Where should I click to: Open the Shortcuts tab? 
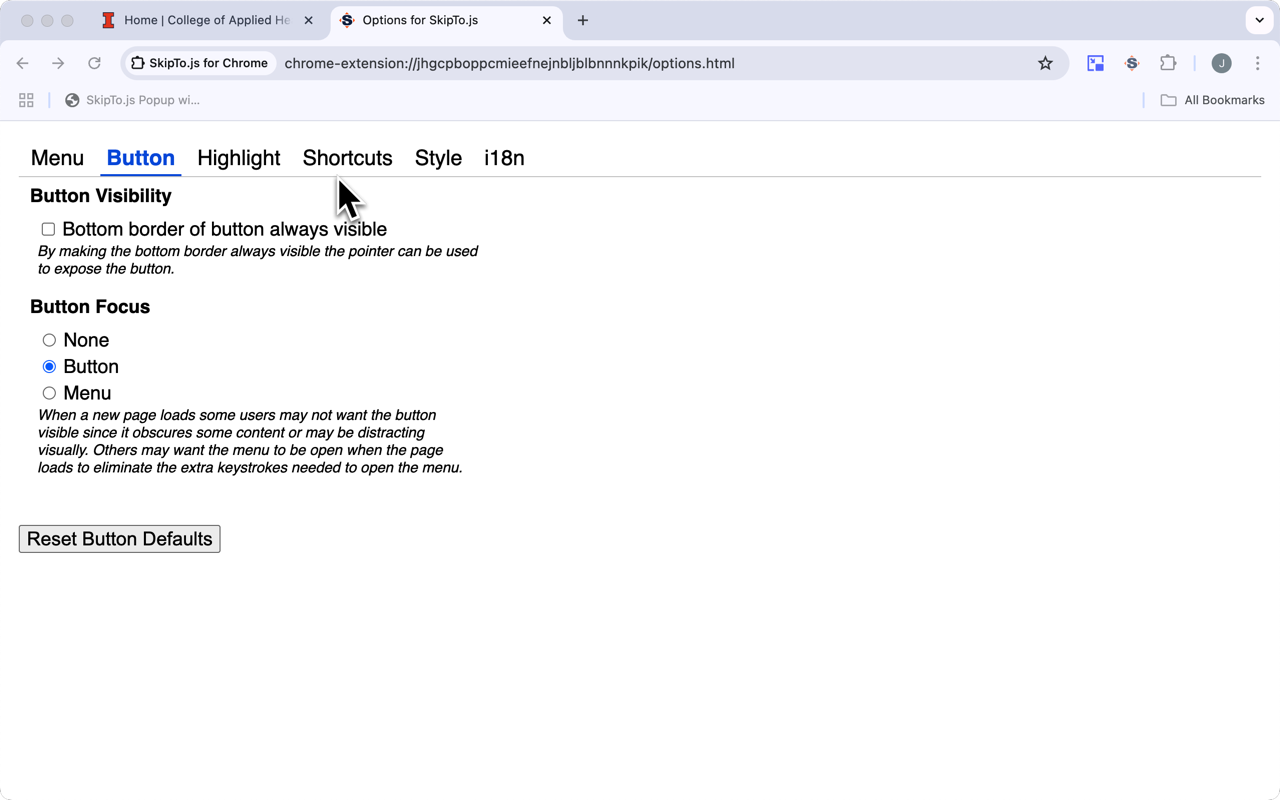coord(347,158)
